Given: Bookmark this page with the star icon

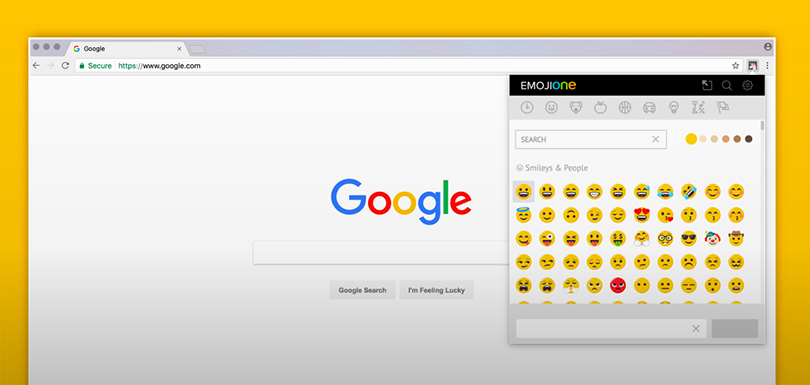Looking at the screenshot, I should click(736, 66).
